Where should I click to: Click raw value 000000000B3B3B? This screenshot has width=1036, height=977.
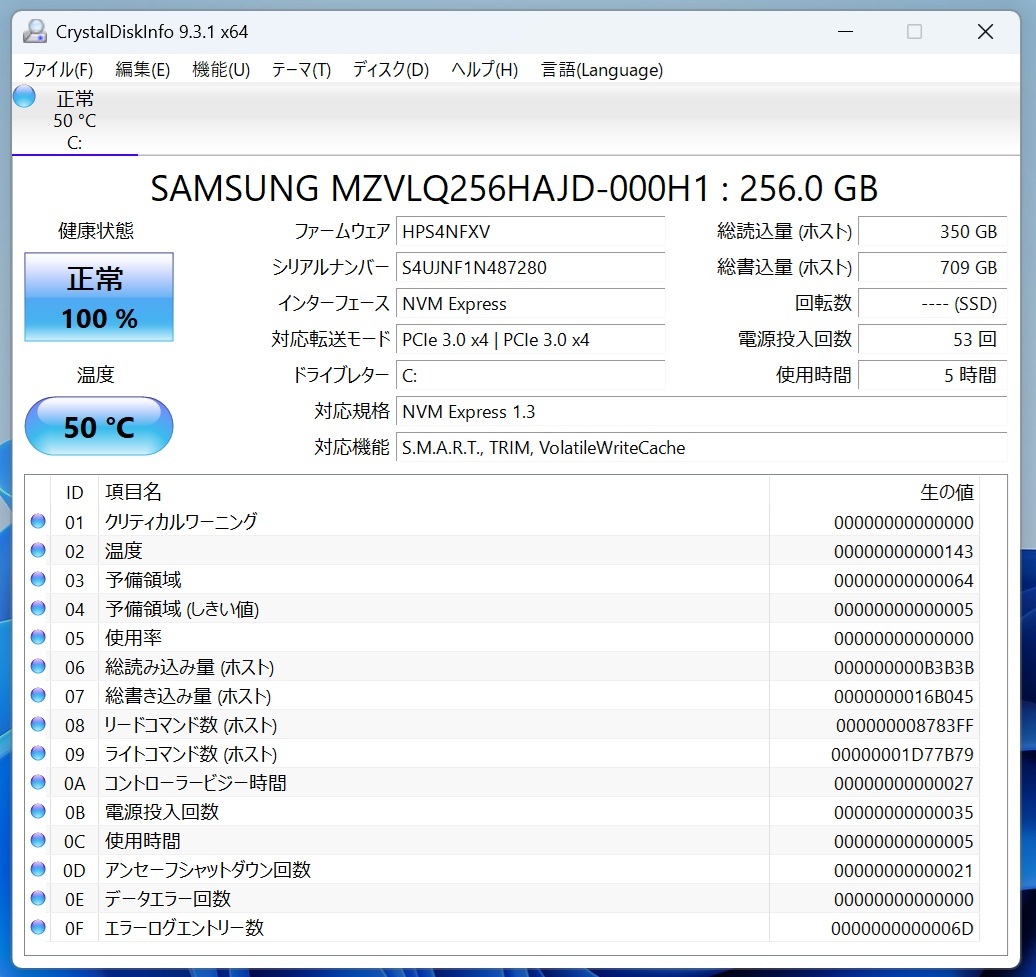click(x=903, y=667)
